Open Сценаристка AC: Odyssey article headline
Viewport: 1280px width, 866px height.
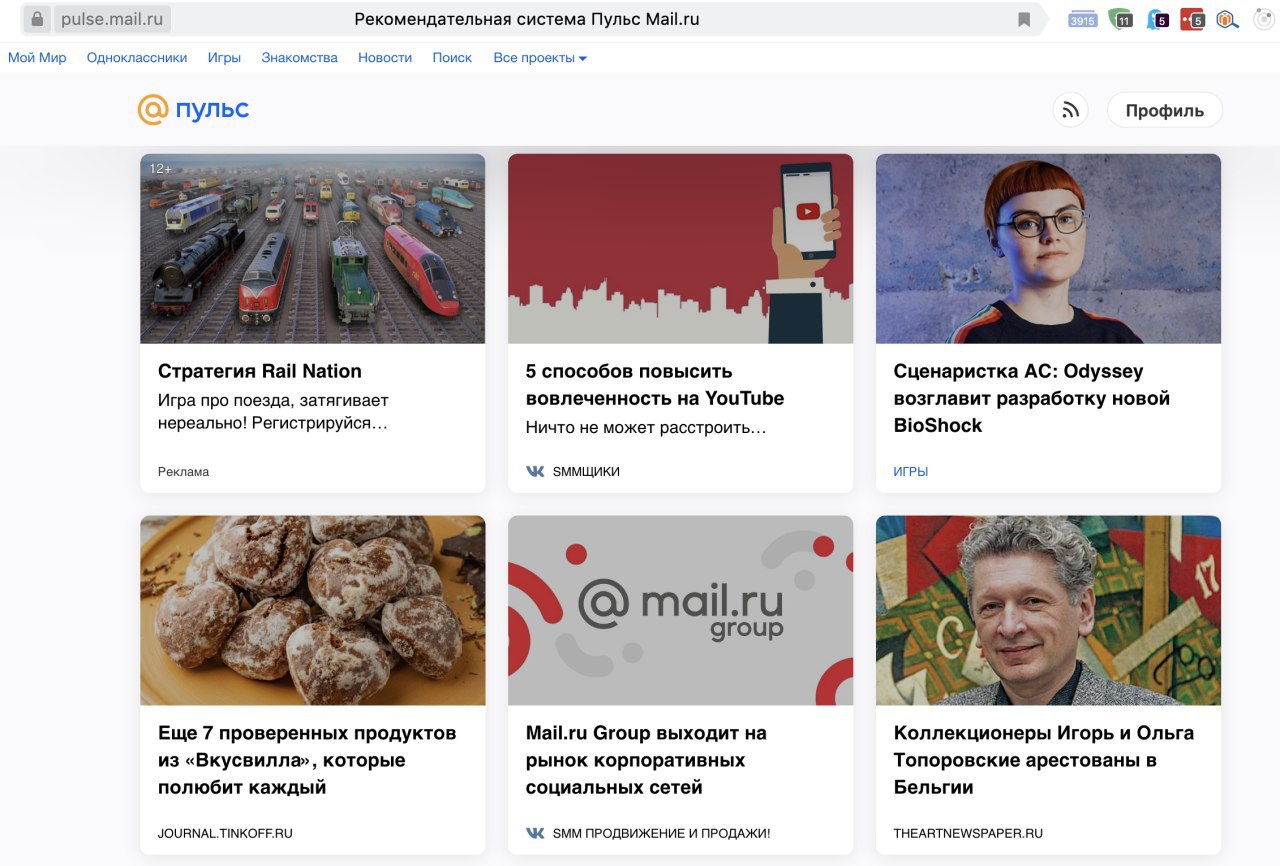1032,398
